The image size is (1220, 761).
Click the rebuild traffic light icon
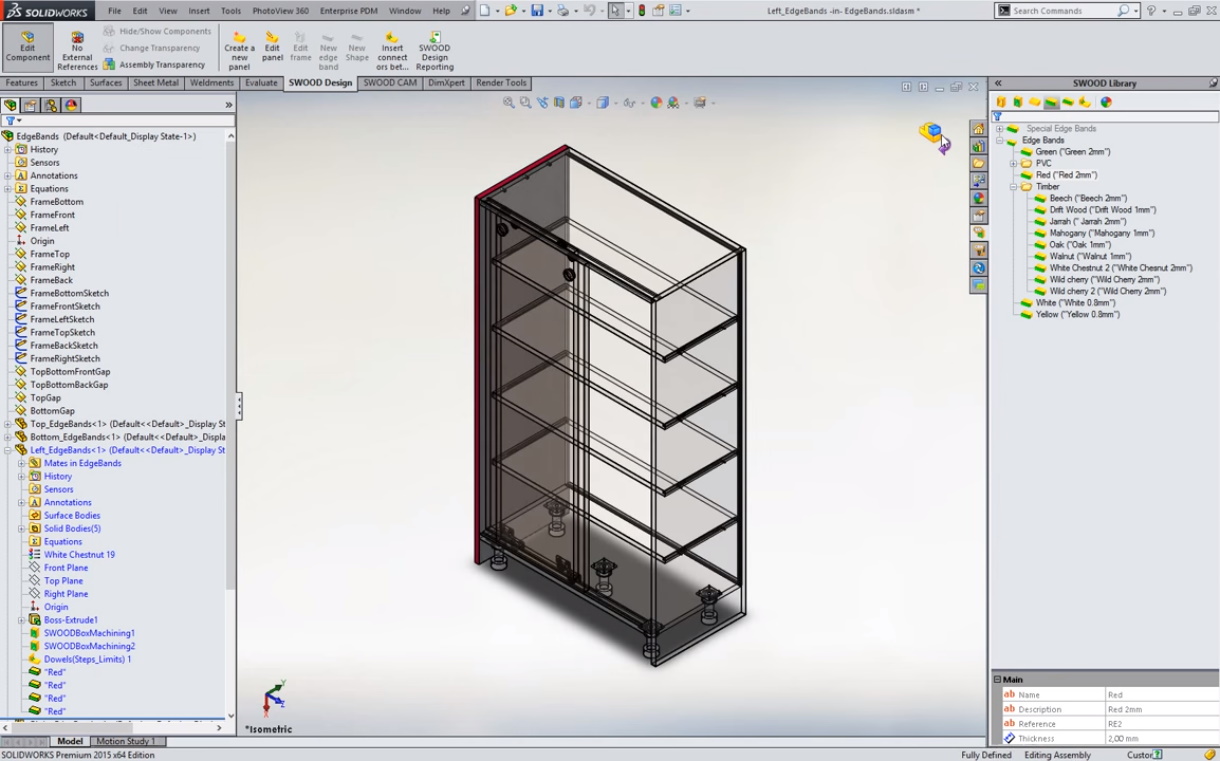tap(641, 11)
